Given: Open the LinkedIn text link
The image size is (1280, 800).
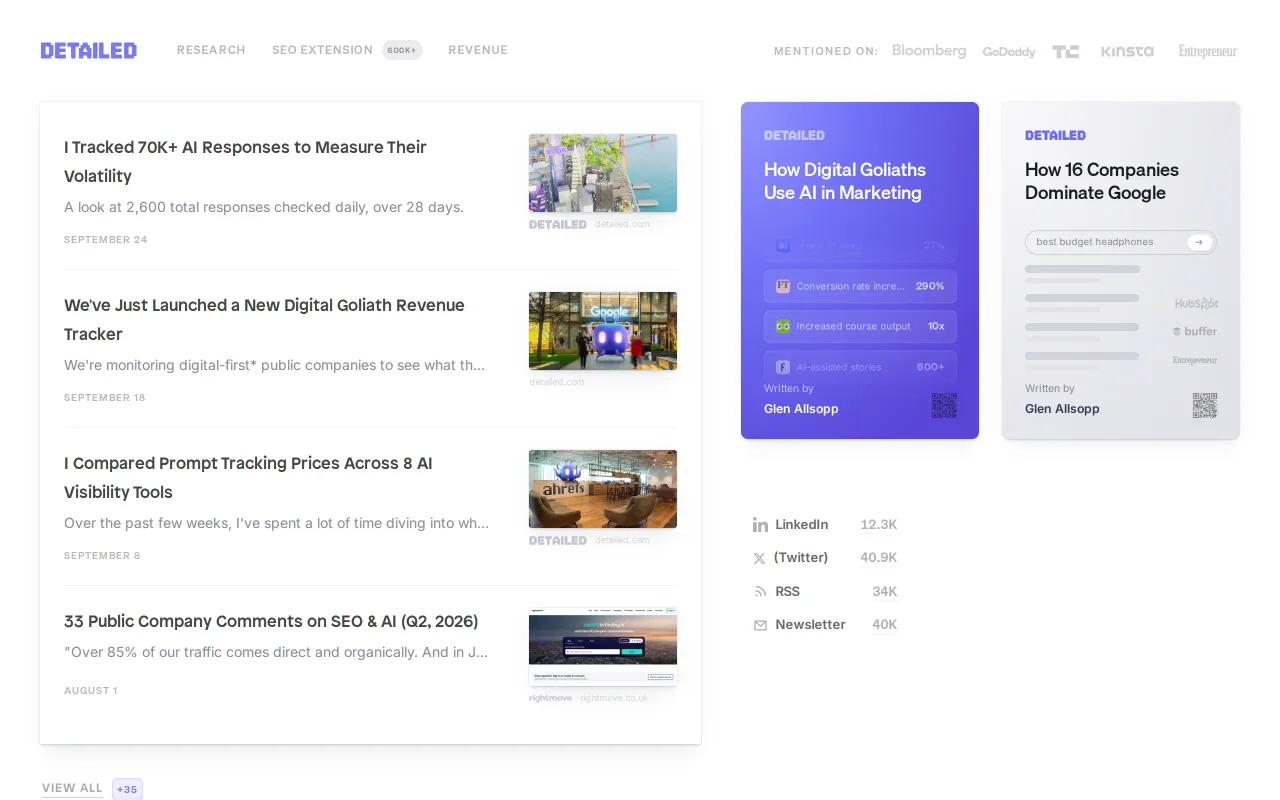Looking at the screenshot, I should (x=802, y=525).
